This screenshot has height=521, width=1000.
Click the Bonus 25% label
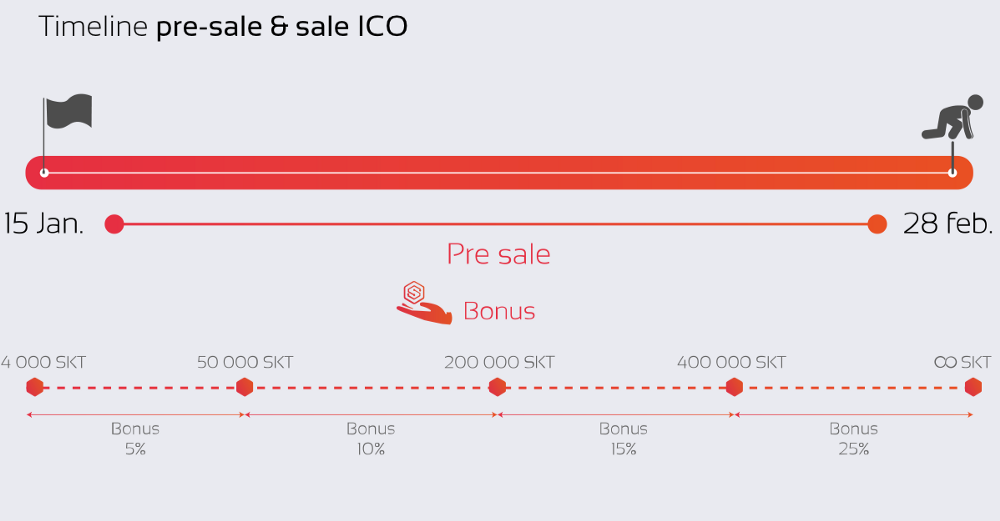tap(854, 439)
